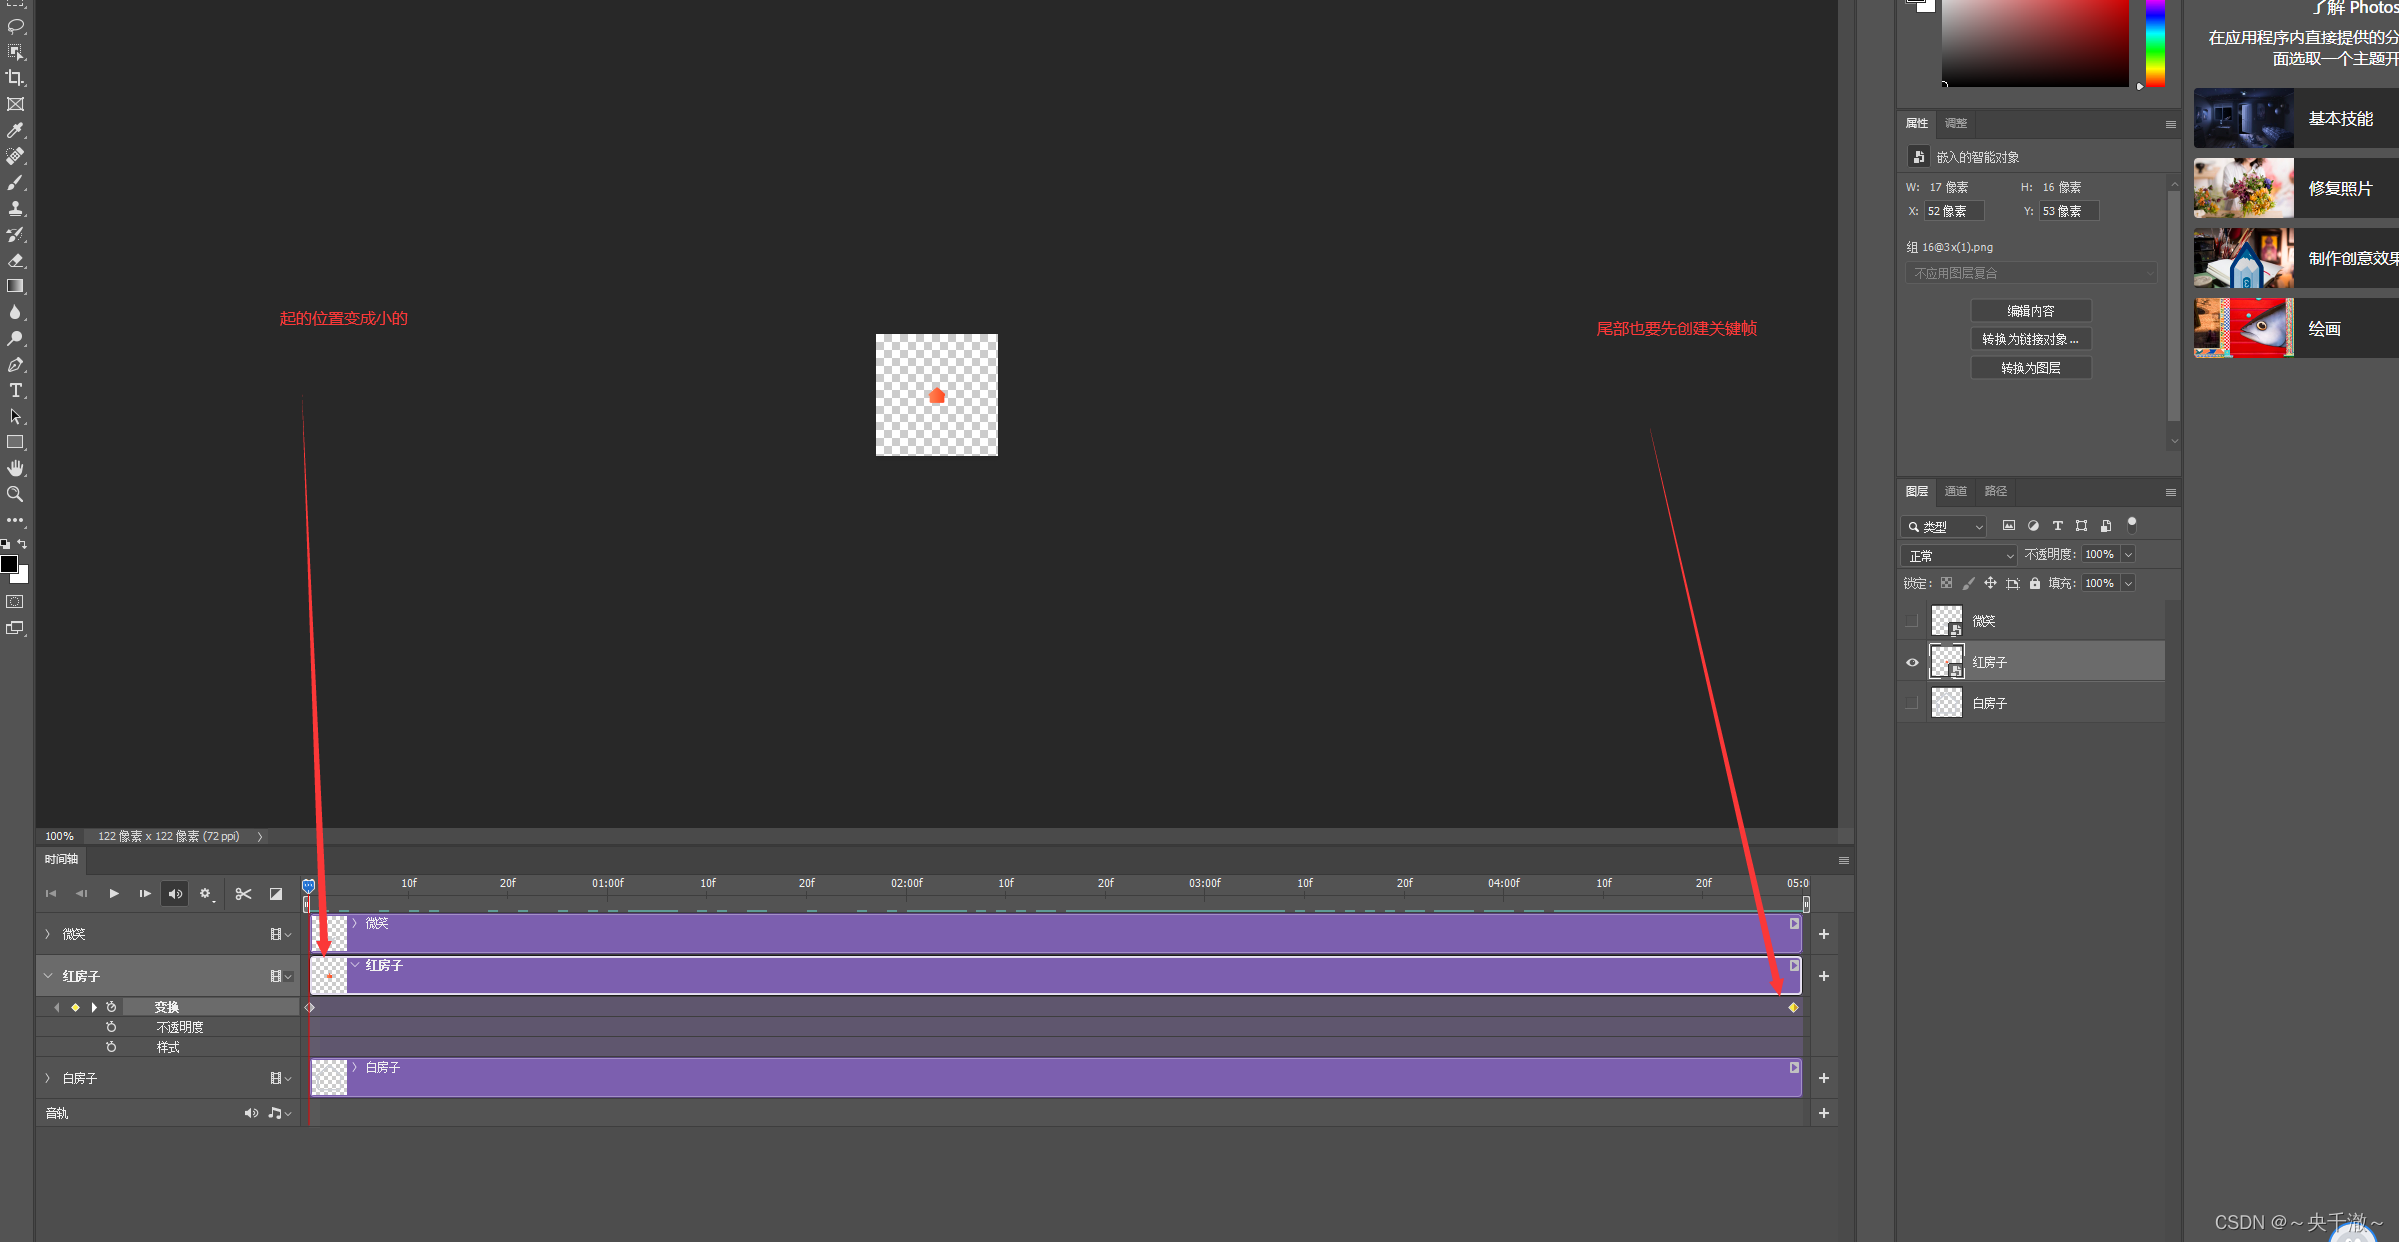Click the rainbow hue slider strip
This screenshot has height=1242, width=2399.
tap(2155, 45)
